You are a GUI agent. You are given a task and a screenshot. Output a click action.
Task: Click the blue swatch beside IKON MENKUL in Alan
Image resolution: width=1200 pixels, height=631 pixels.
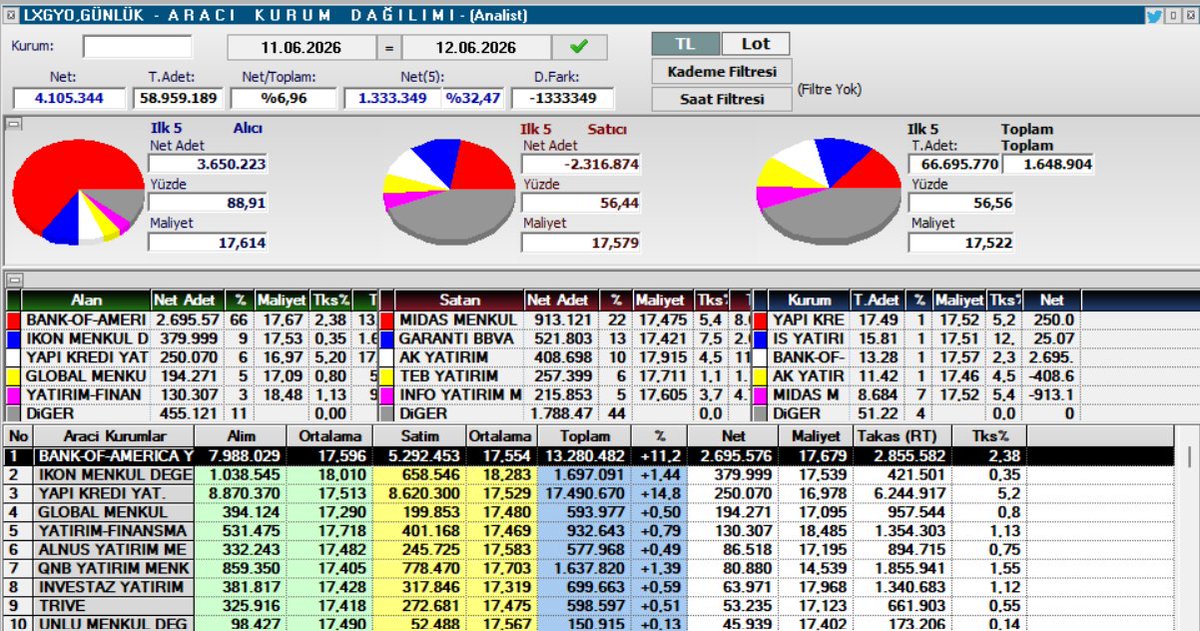point(14,338)
